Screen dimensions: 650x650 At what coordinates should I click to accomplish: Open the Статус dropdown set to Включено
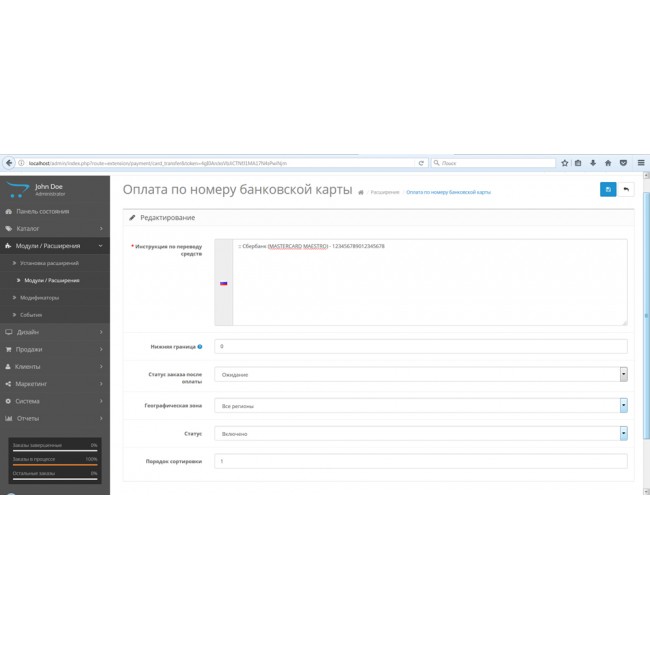coord(420,434)
